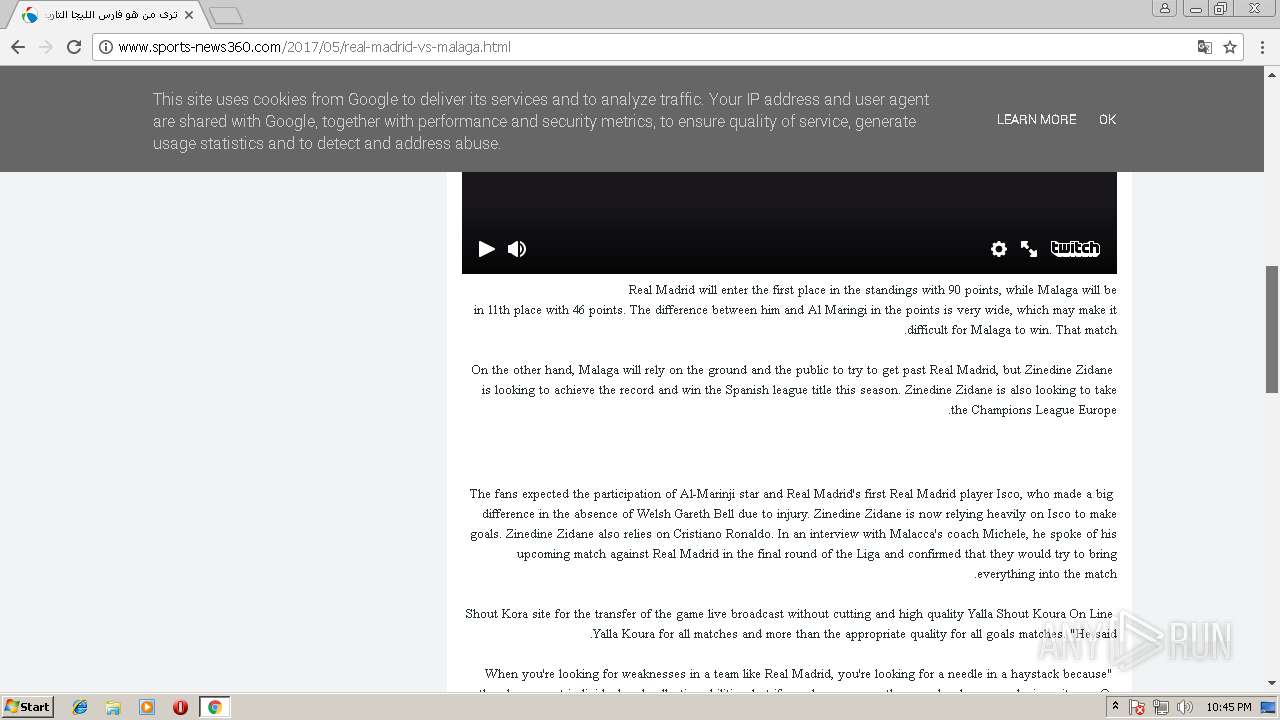Mute the Twitch player volume
Image resolution: width=1280 pixels, height=720 pixels.
tap(517, 249)
